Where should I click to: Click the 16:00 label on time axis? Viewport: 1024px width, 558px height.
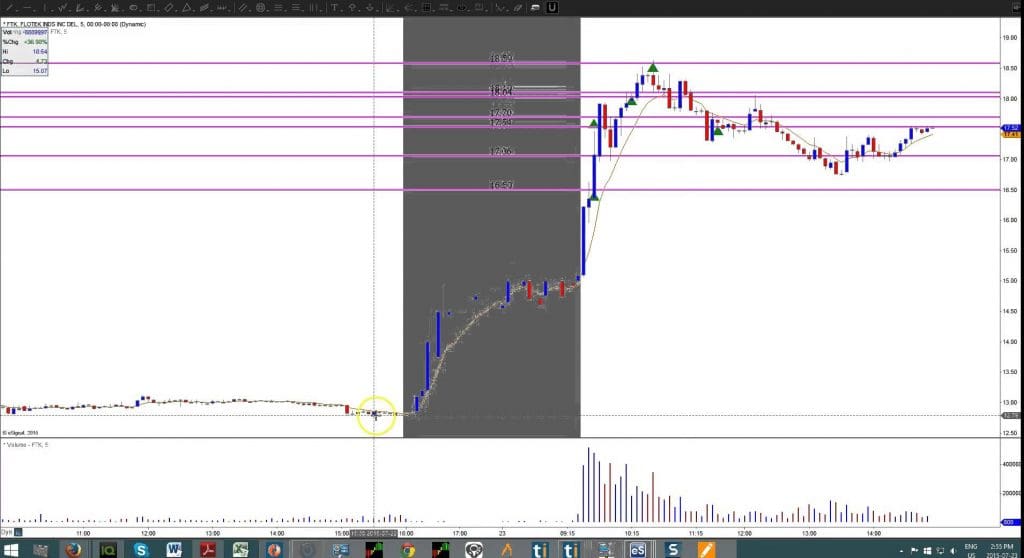point(406,533)
